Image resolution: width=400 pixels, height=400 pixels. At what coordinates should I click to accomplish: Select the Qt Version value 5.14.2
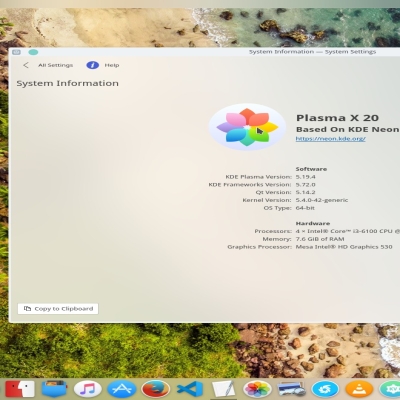[305, 192]
